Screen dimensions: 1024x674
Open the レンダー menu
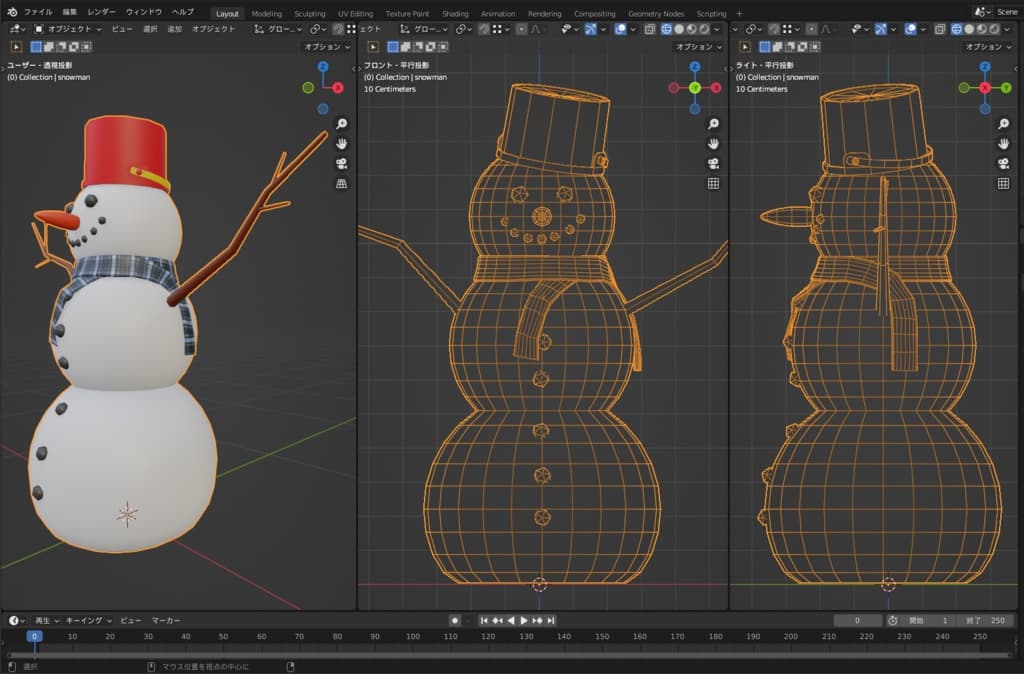[x=101, y=12]
